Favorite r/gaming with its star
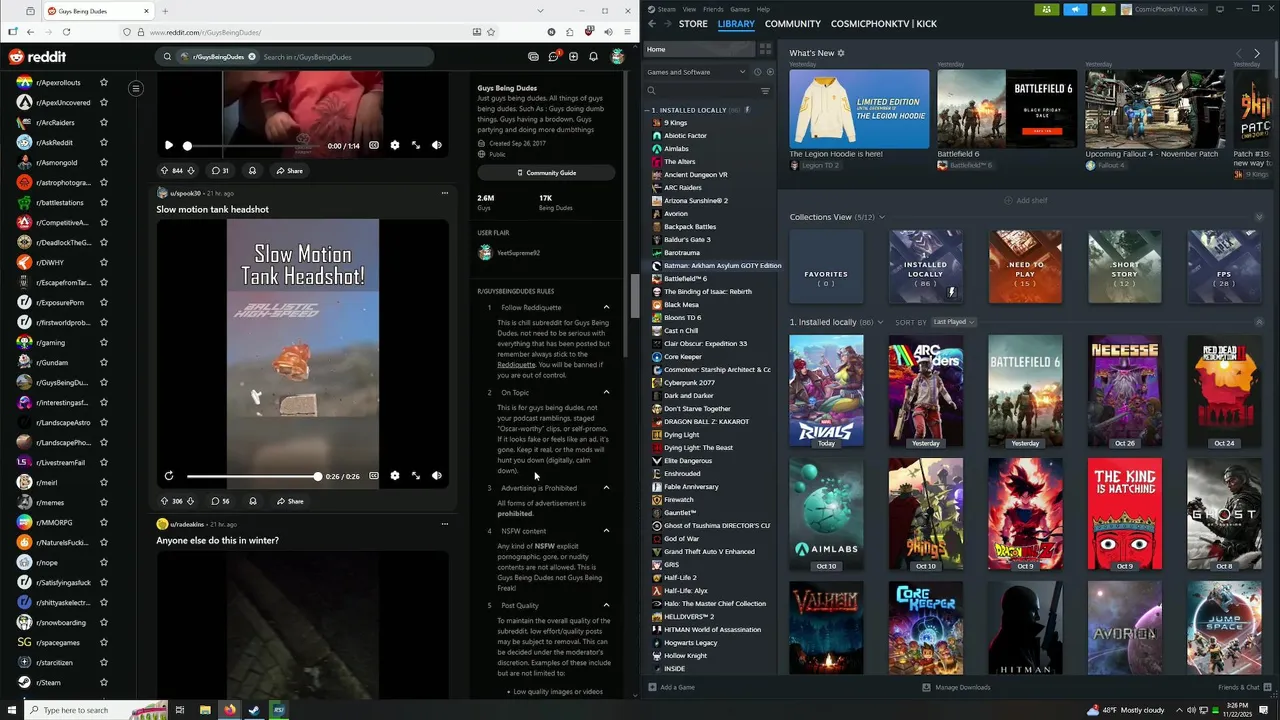Viewport: 1280px width, 720px height. pyautogui.click(x=103, y=342)
